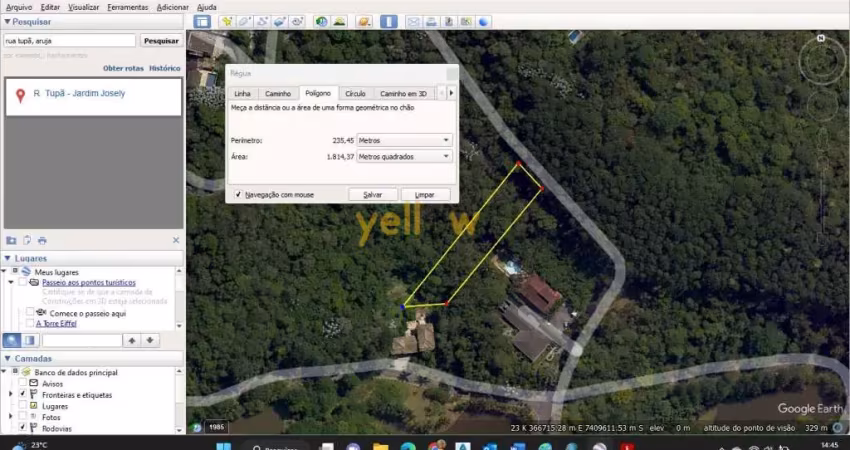Click the search input field
850x450 pixels.
click(x=69, y=41)
